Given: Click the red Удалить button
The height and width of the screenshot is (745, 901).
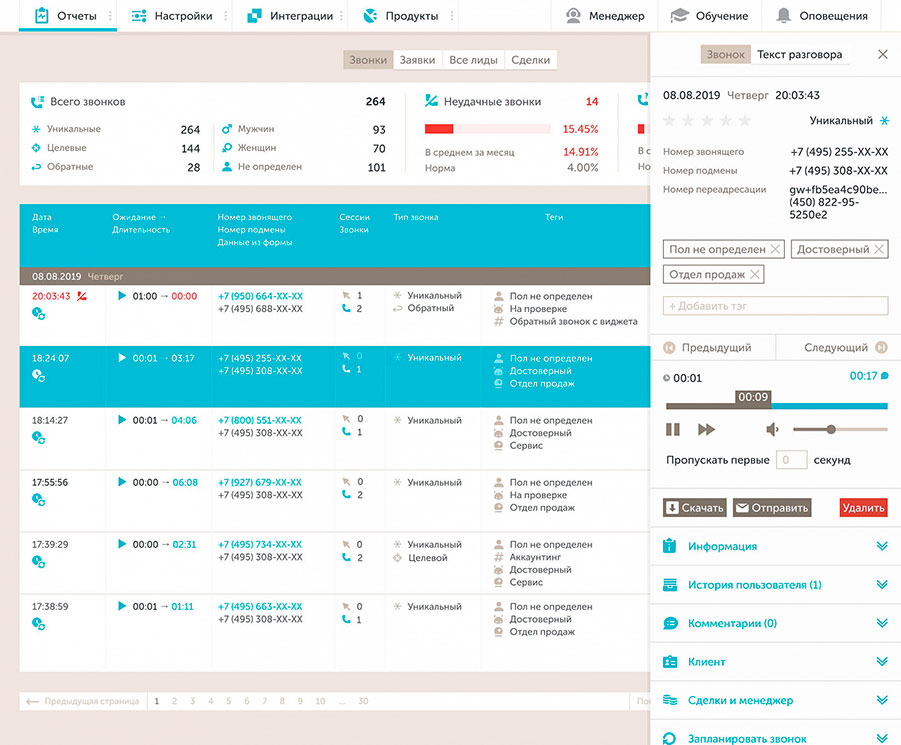Looking at the screenshot, I should pyautogui.click(x=863, y=508).
